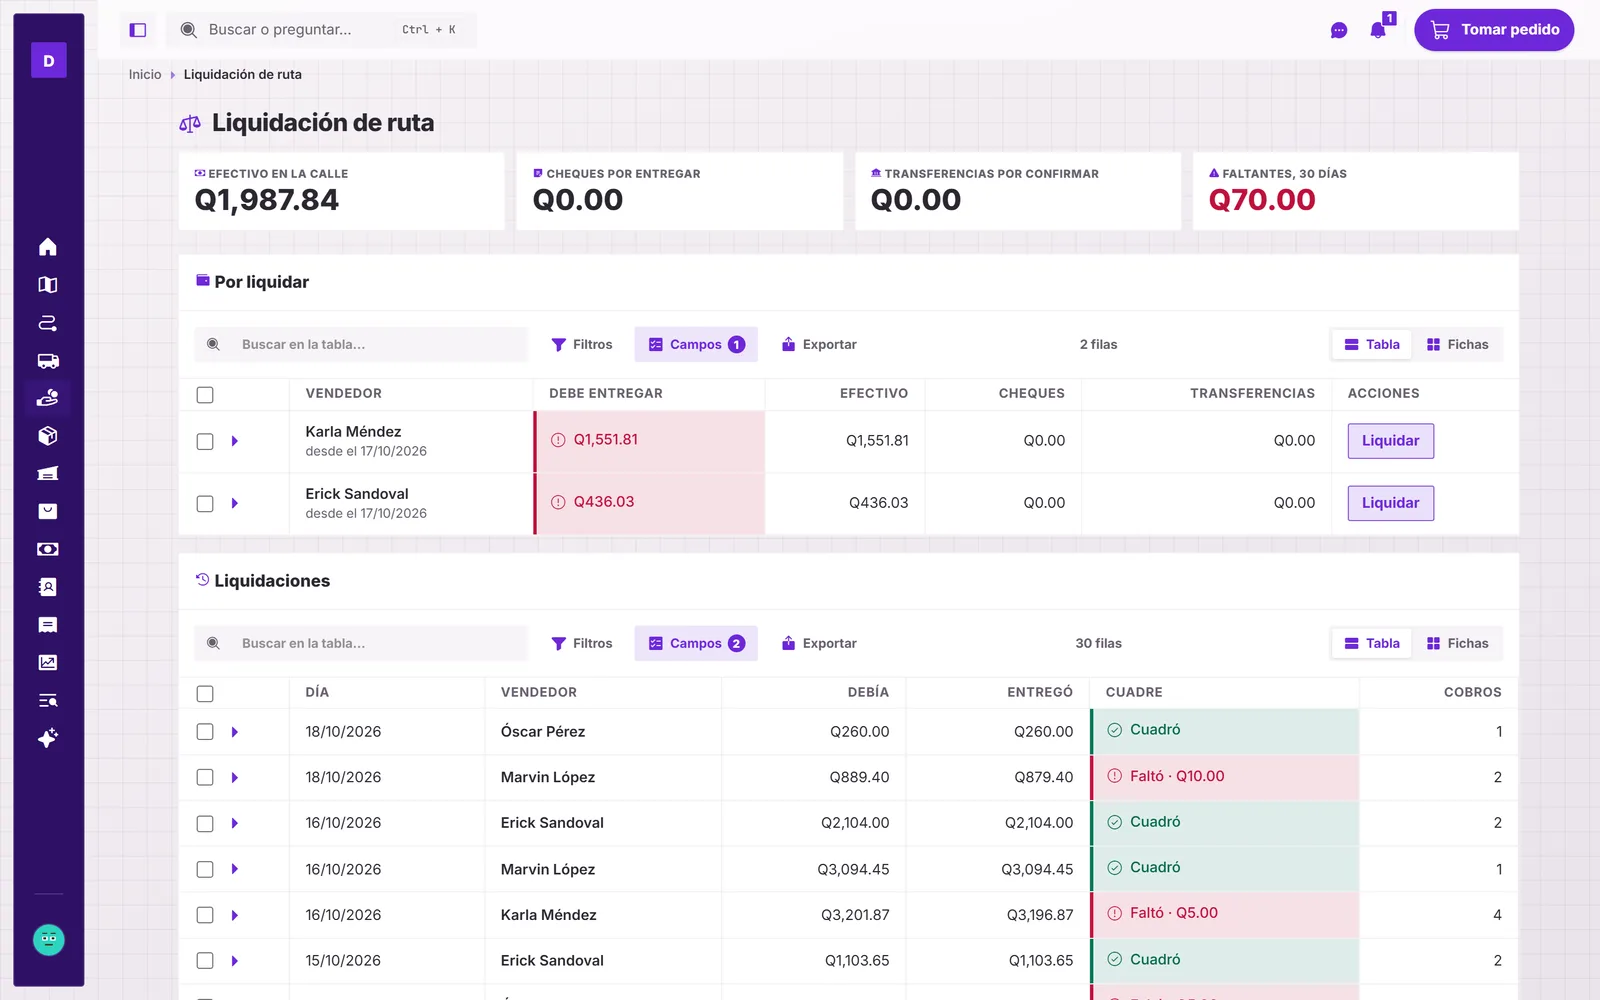
Task: Toggle select-all checkbox in Por liquidar header
Action: pyautogui.click(x=205, y=394)
